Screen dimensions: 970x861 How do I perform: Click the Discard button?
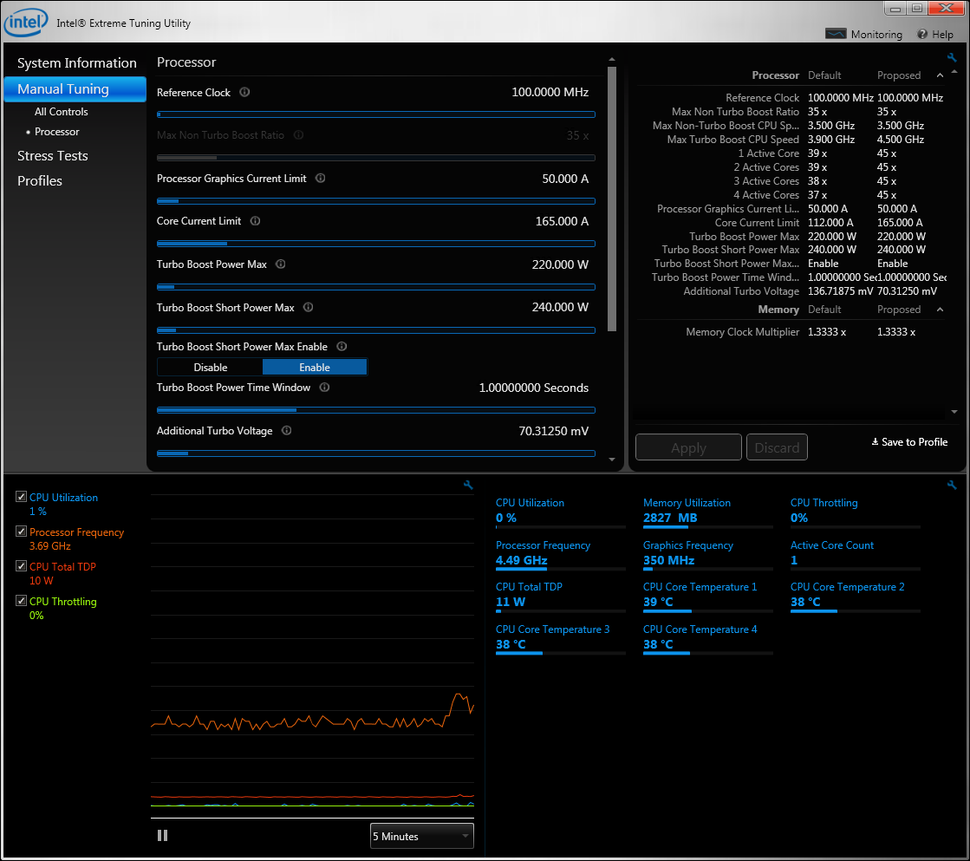[777, 447]
